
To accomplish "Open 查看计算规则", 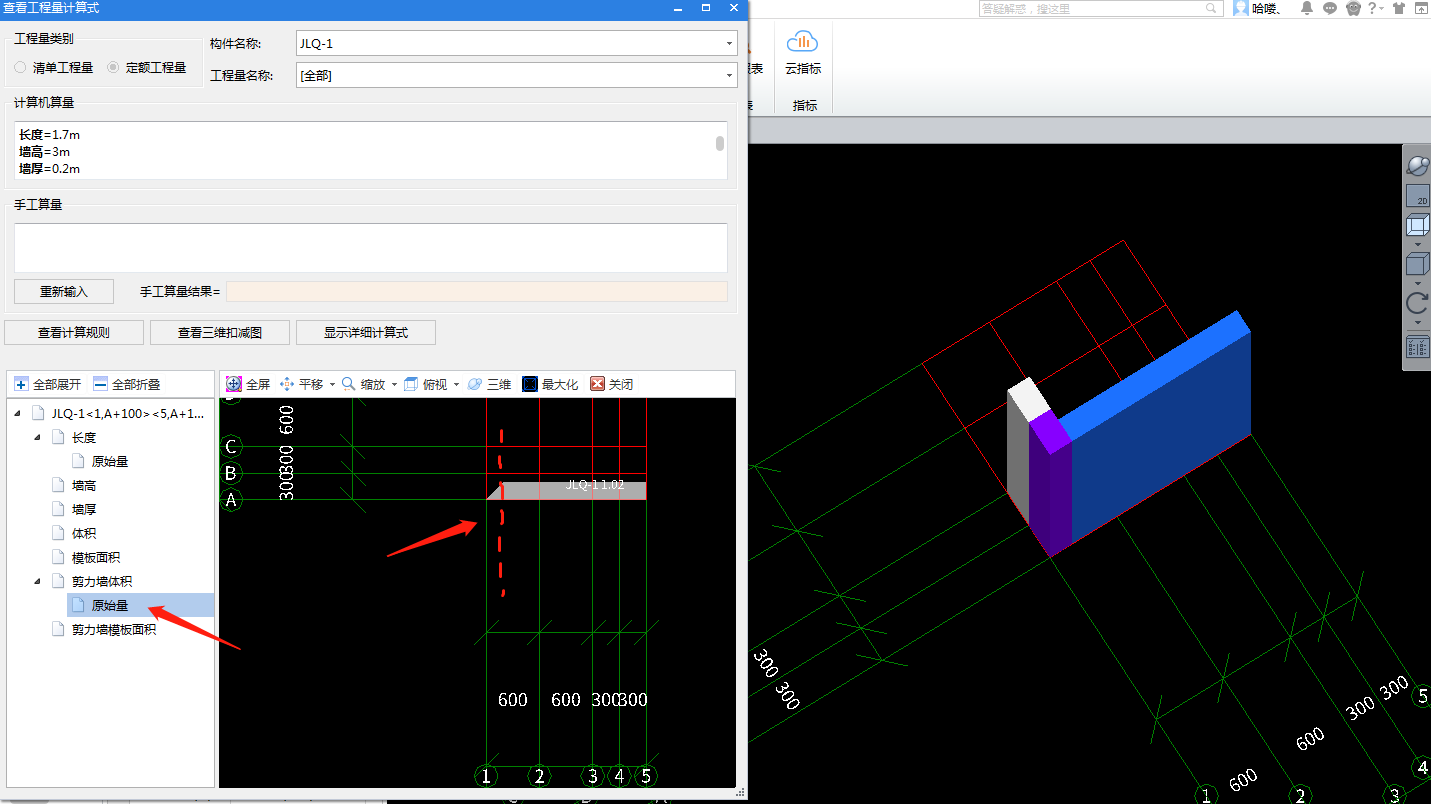I will click(74, 333).
